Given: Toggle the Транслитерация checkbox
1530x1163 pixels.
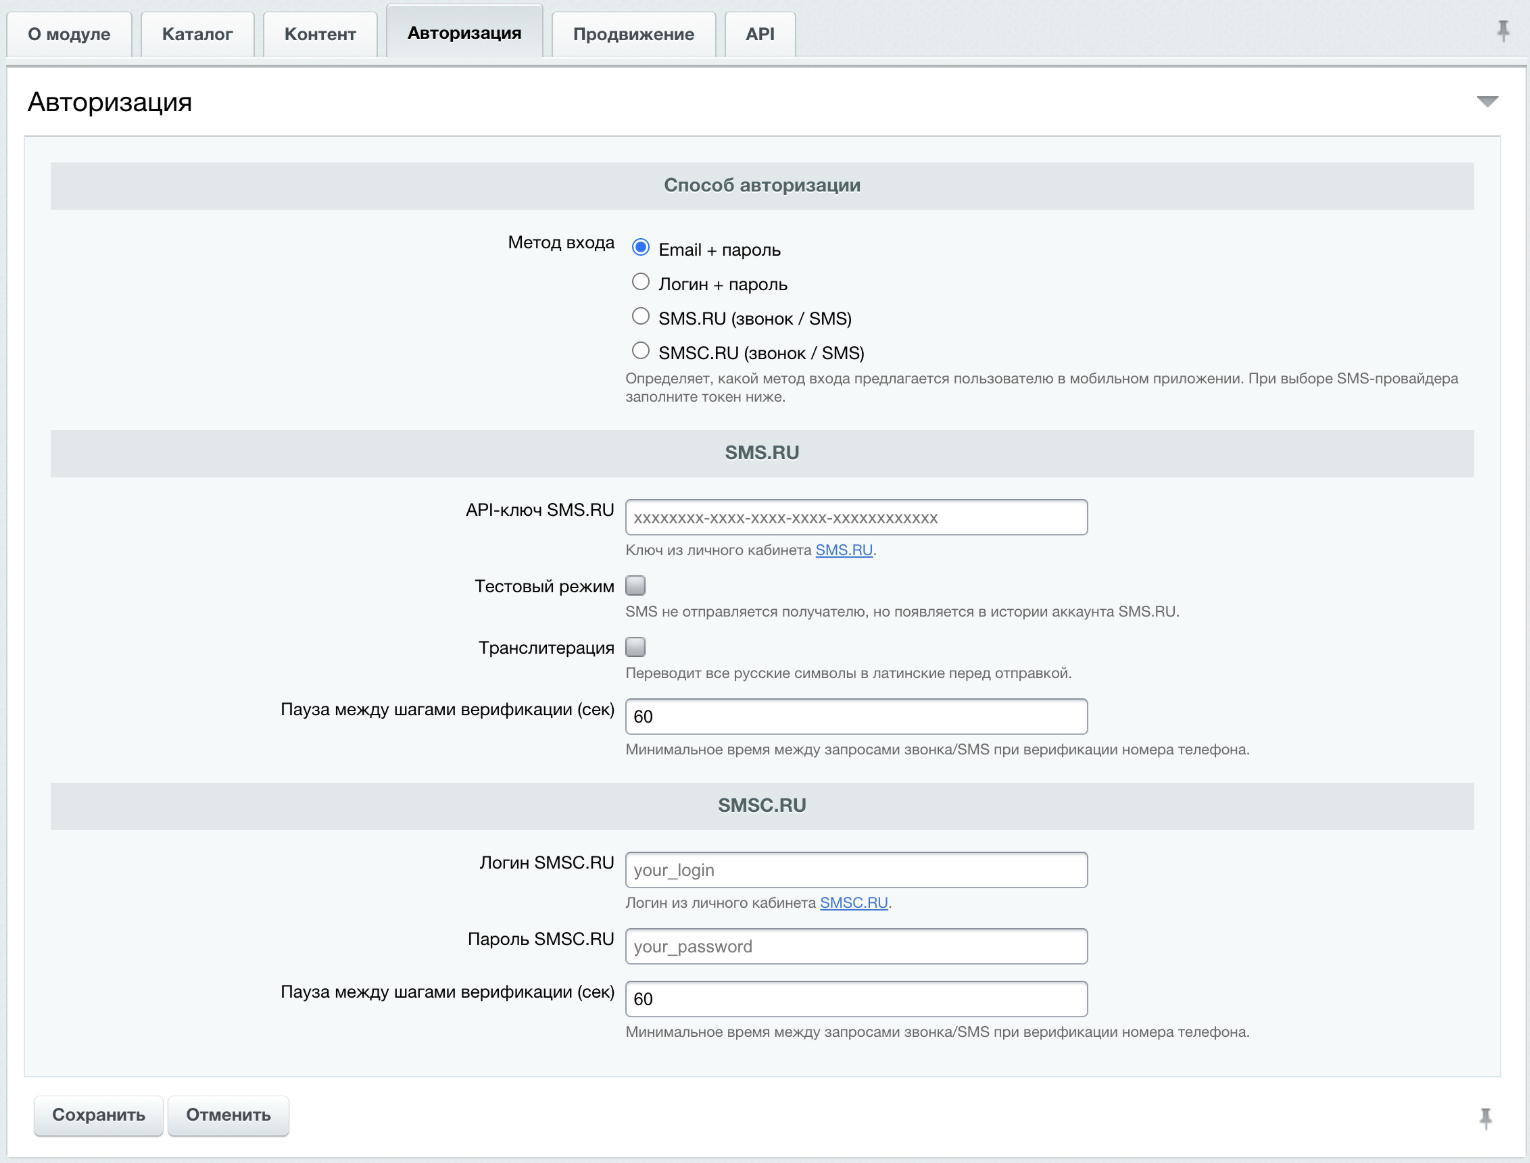Looking at the screenshot, I should [635, 647].
